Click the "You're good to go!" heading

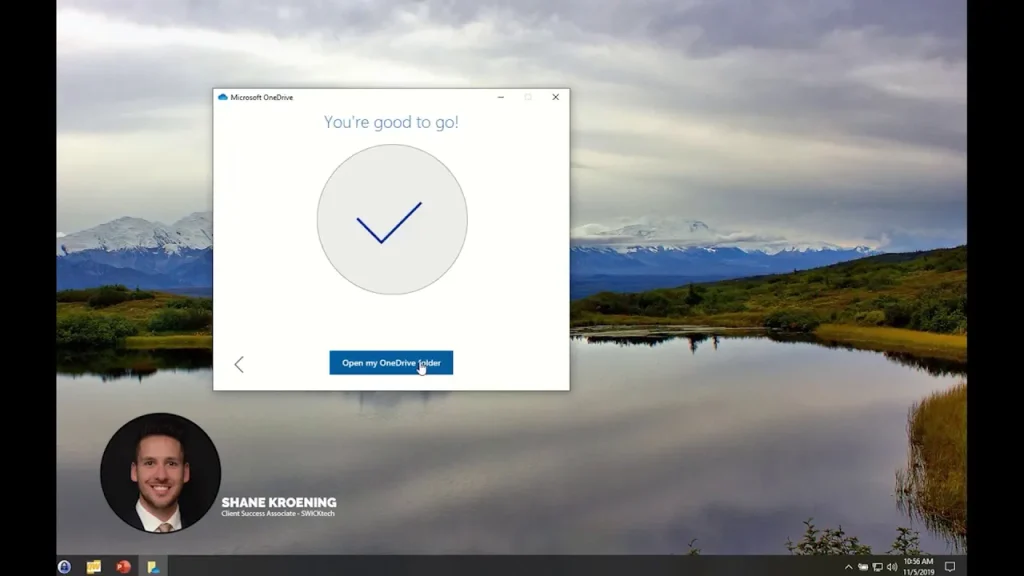[x=391, y=122]
